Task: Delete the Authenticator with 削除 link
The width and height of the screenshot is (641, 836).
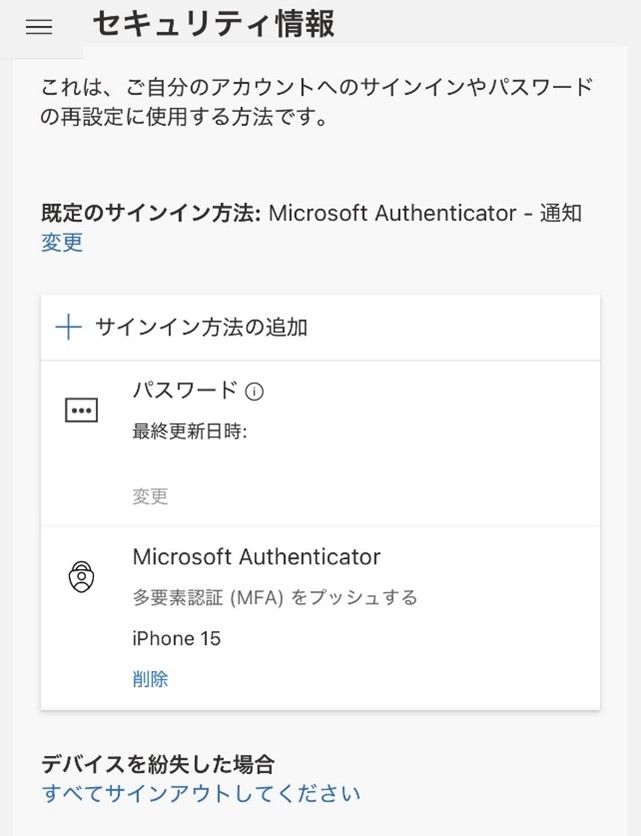Action: coord(150,679)
